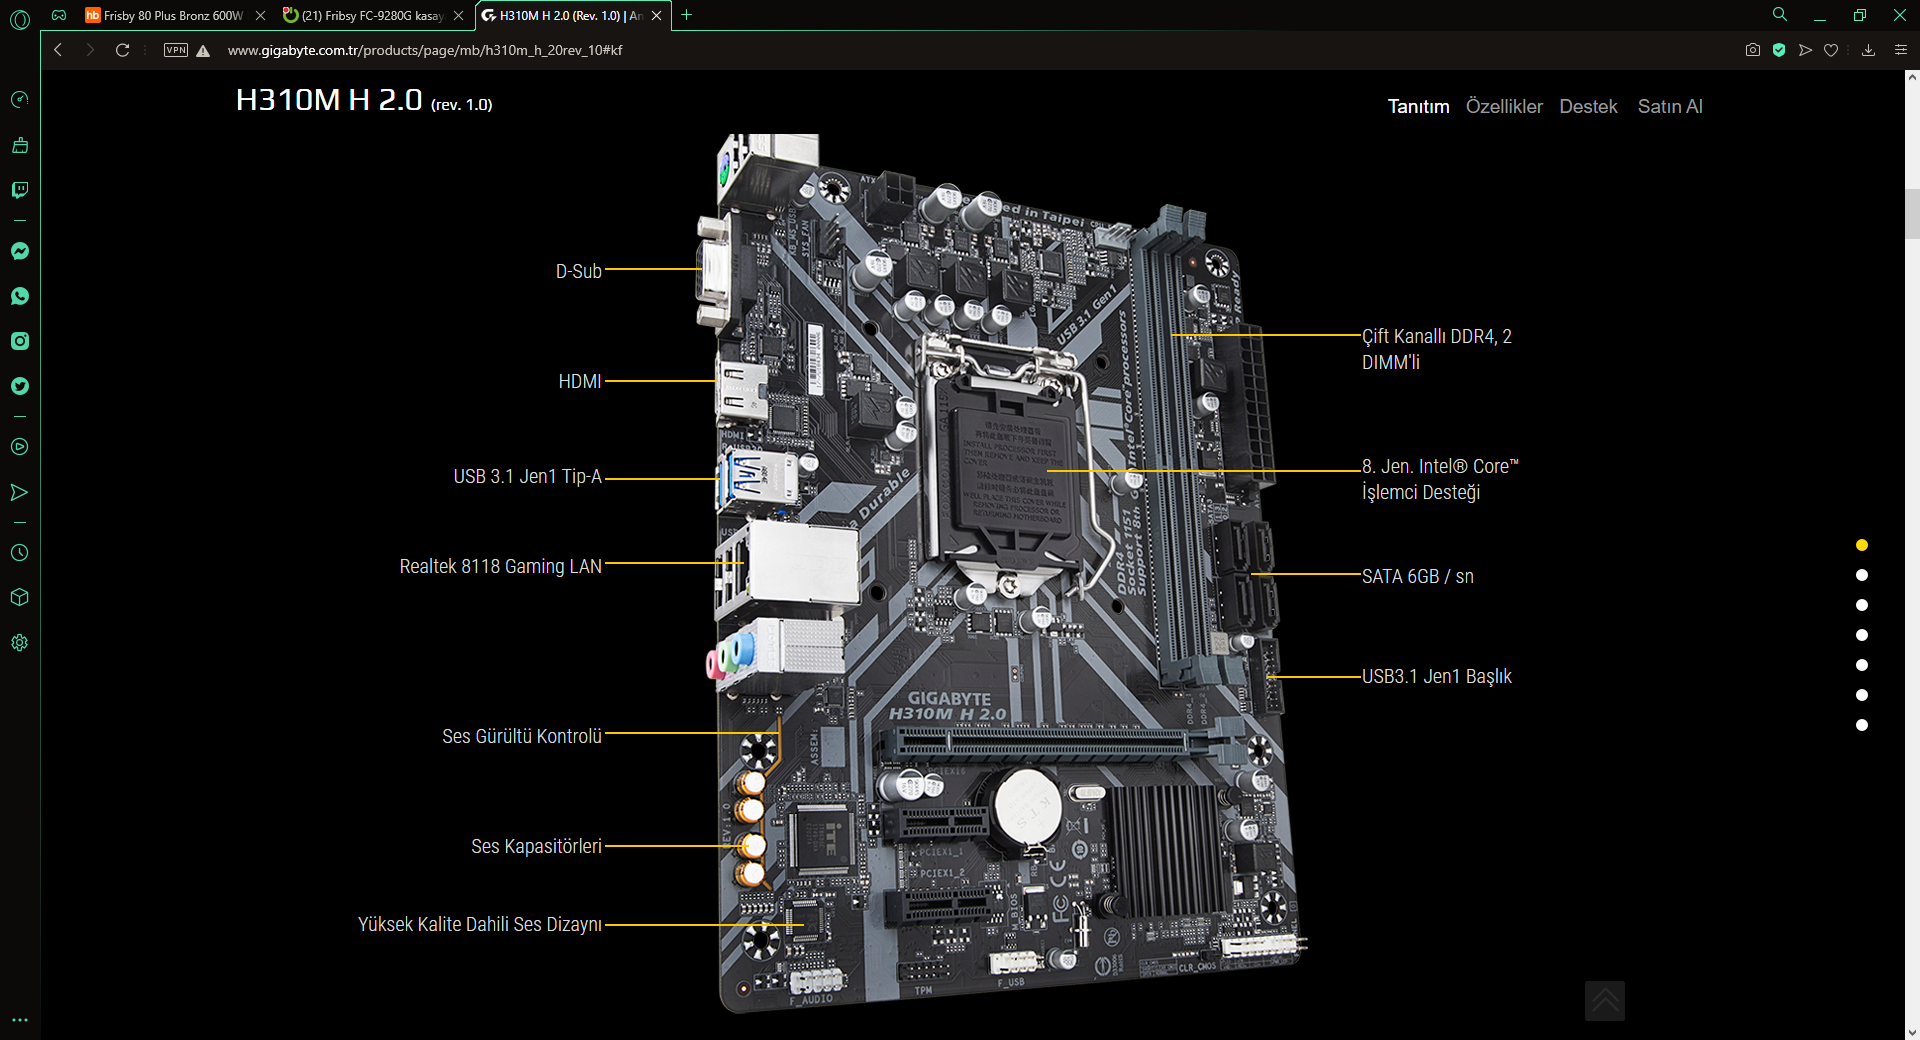1920x1040 pixels.
Task: Toggle the VPN badge in address bar
Action: click(176, 50)
